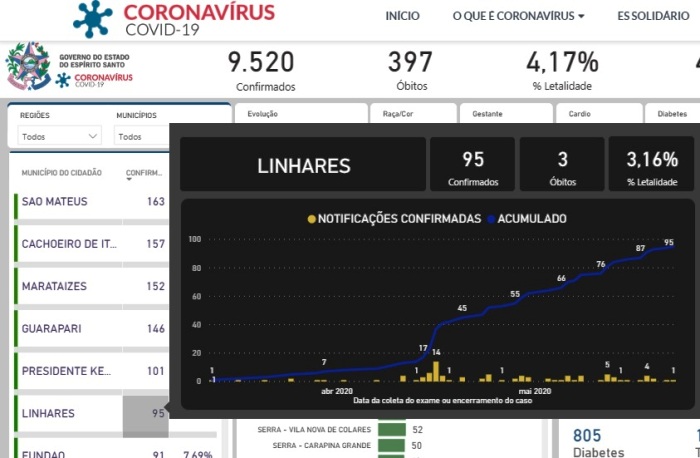
Task: Click the SERRA - VILA NOVA DE COLARES bar
Action: click(x=392, y=429)
